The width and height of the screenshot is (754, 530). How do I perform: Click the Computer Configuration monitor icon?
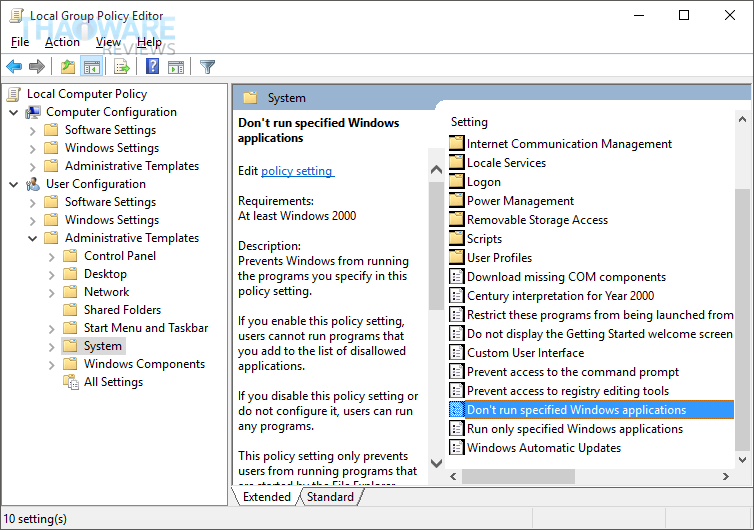(33, 112)
